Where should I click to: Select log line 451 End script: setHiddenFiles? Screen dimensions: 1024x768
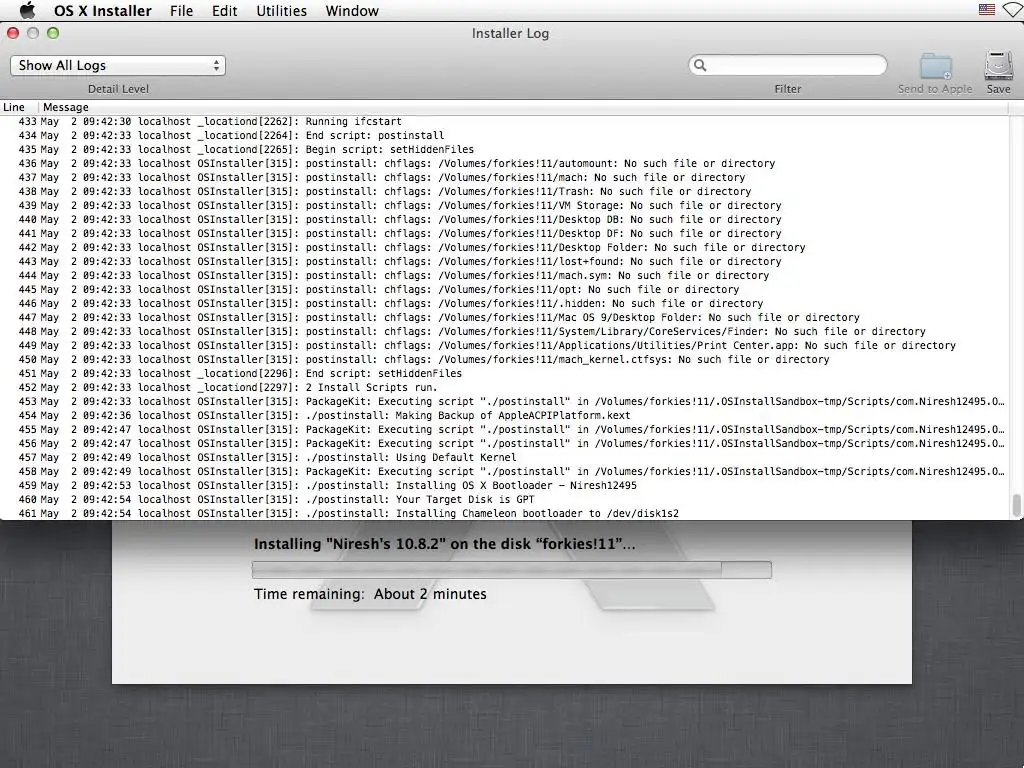[504, 374]
